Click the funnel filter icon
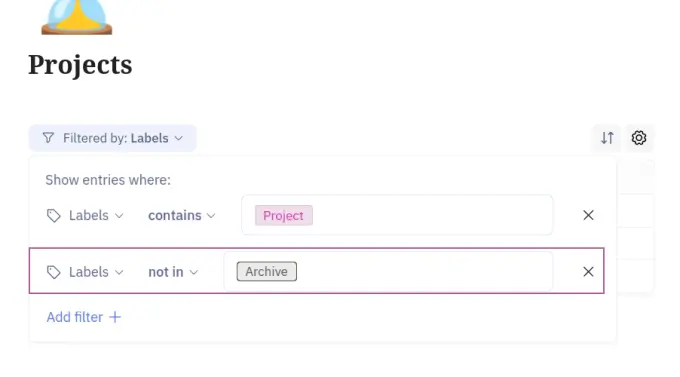The height and width of the screenshot is (377, 680). tap(48, 138)
